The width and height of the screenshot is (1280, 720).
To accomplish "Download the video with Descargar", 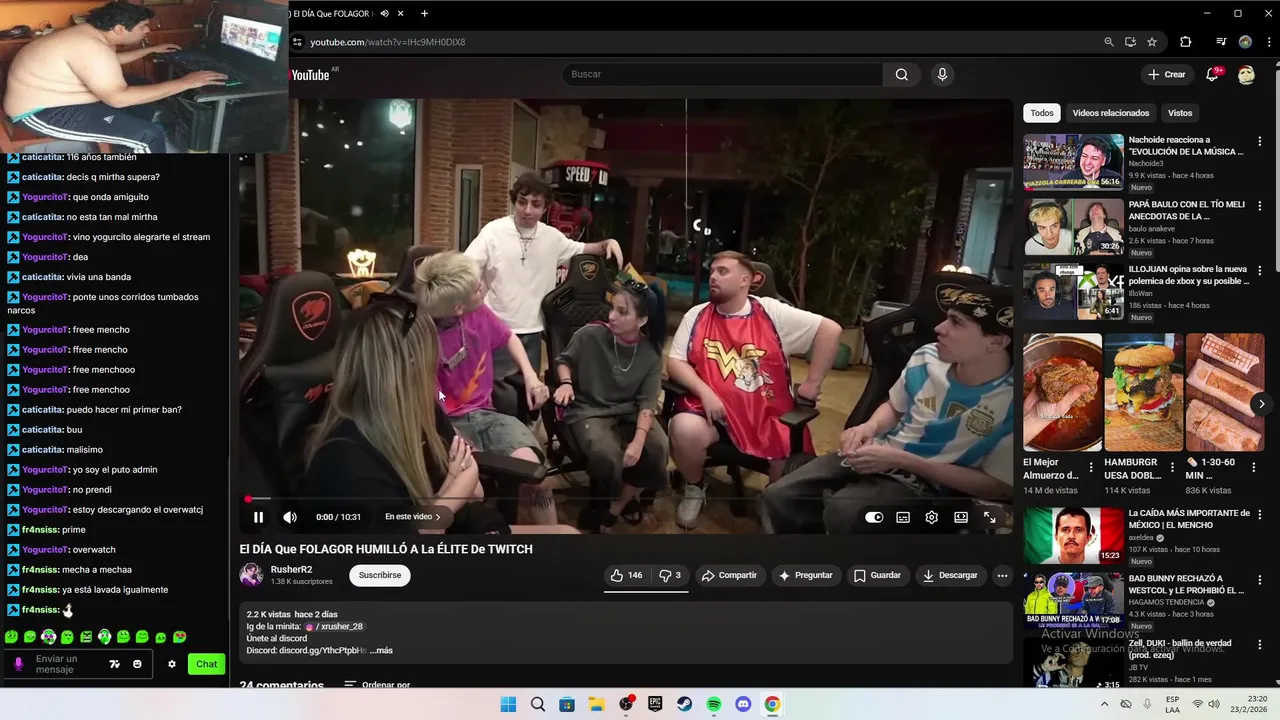I will [950, 575].
